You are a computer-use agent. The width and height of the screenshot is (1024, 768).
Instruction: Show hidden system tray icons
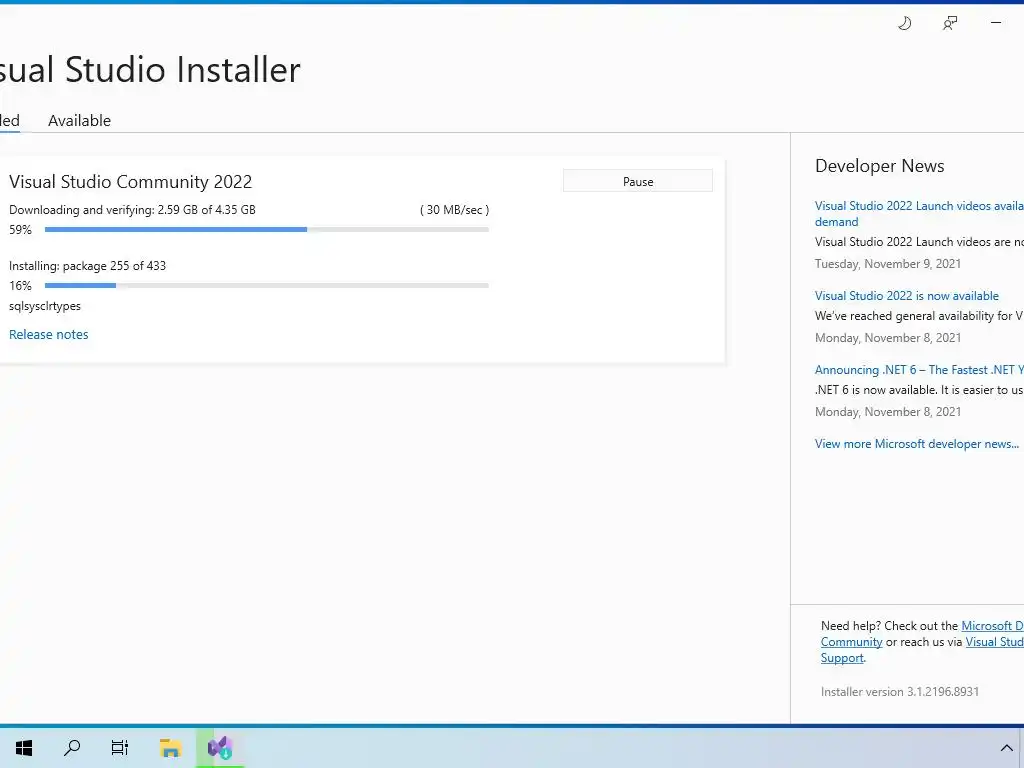click(x=1006, y=748)
